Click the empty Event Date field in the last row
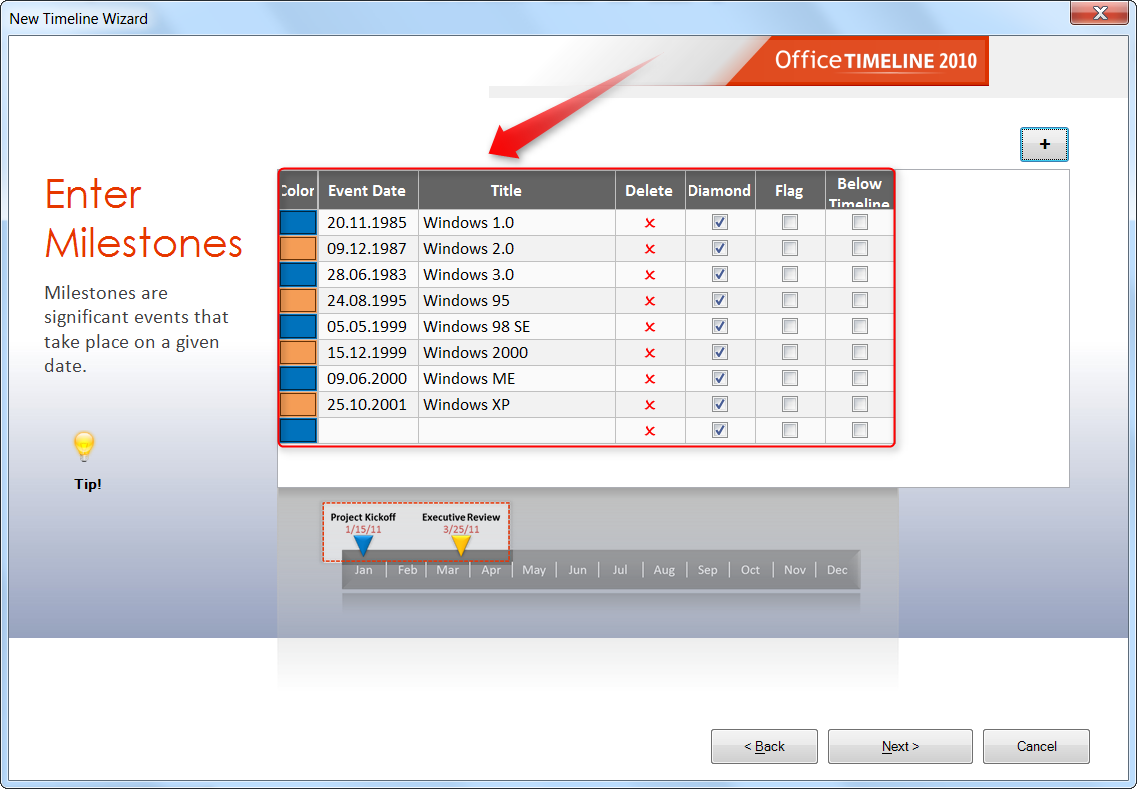The width and height of the screenshot is (1137, 789). pyautogui.click(x=367, y=430)
